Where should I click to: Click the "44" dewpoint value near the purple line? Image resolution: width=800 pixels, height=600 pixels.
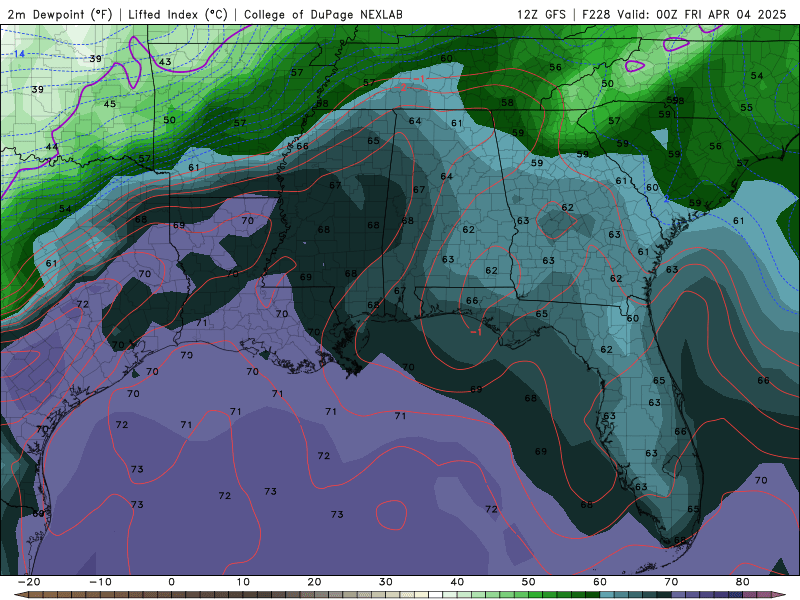pyautogui.click(x=52, y=147)
